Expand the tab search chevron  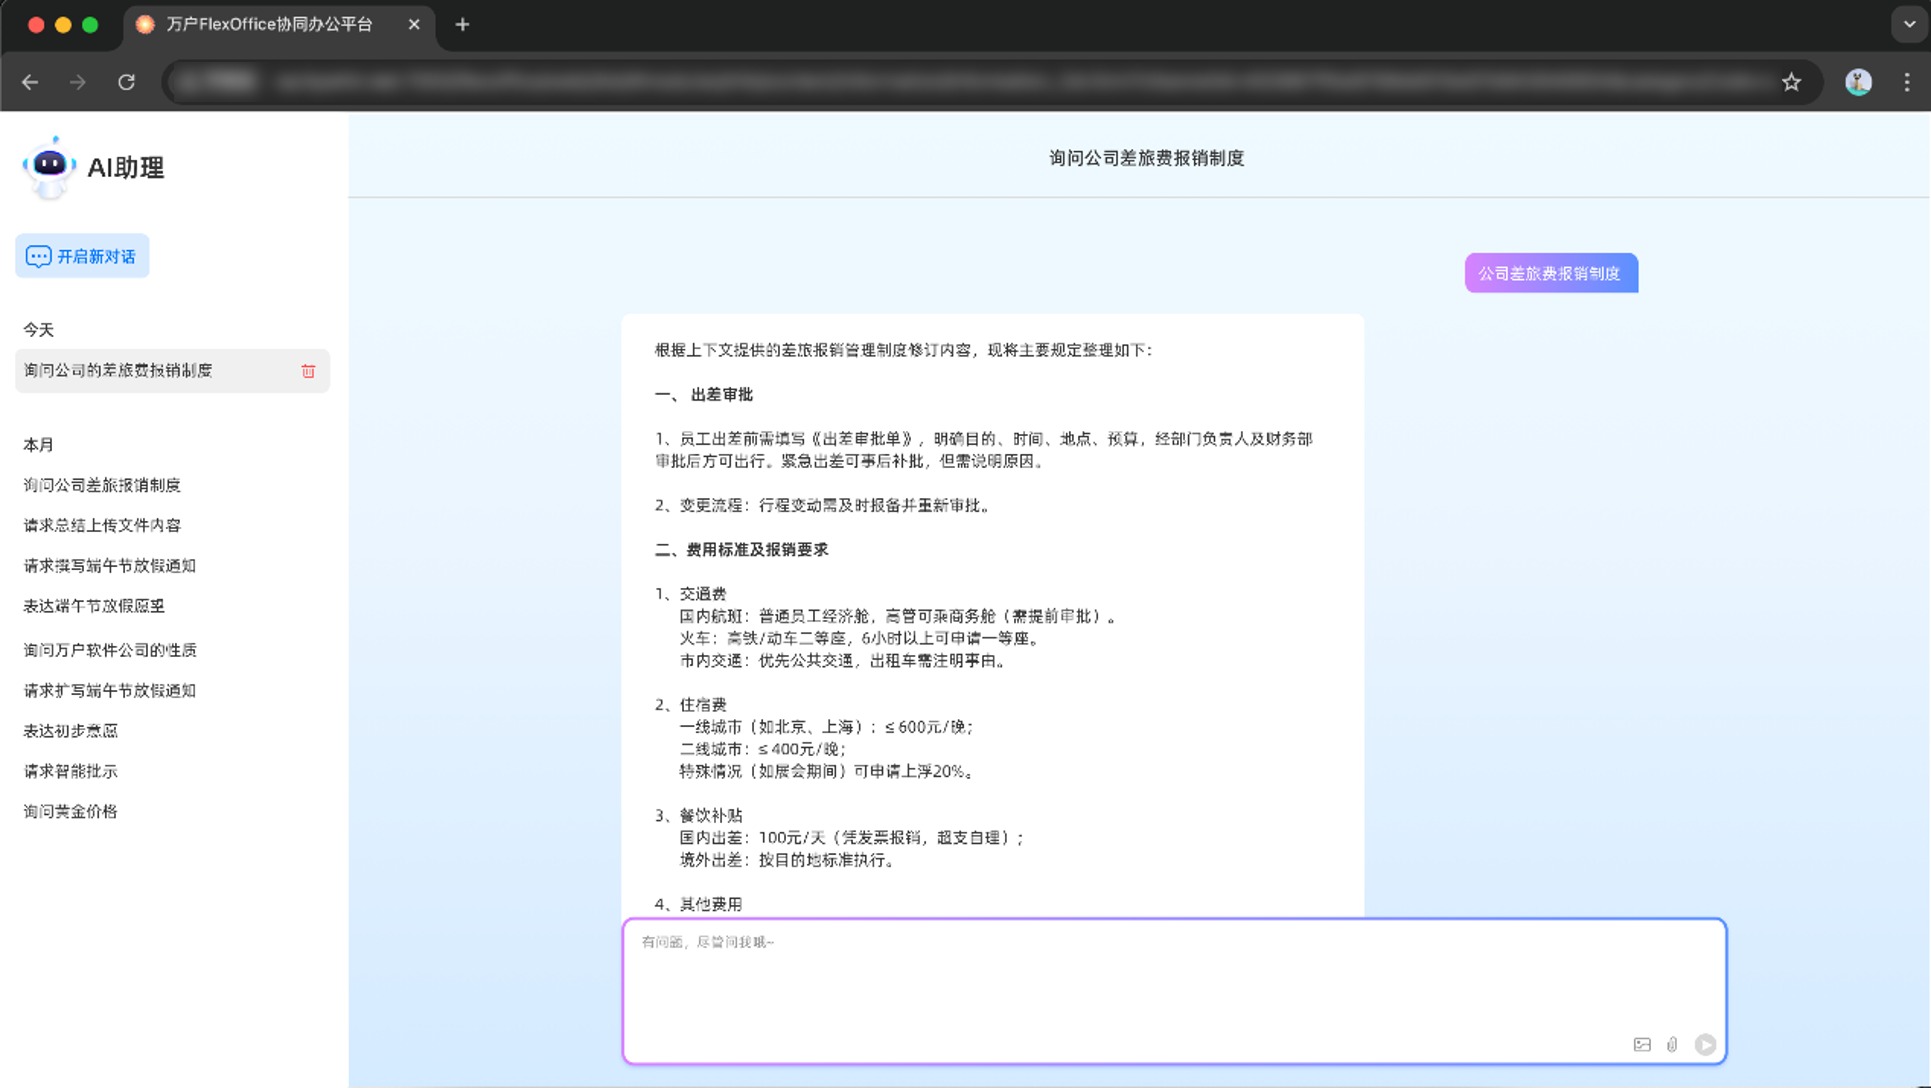1909,24
